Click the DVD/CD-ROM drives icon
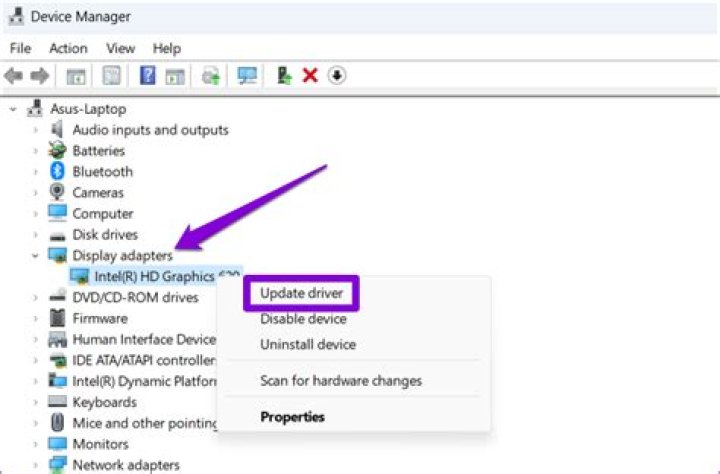This screenshot has width=720, height=474. tap(57, 296)
